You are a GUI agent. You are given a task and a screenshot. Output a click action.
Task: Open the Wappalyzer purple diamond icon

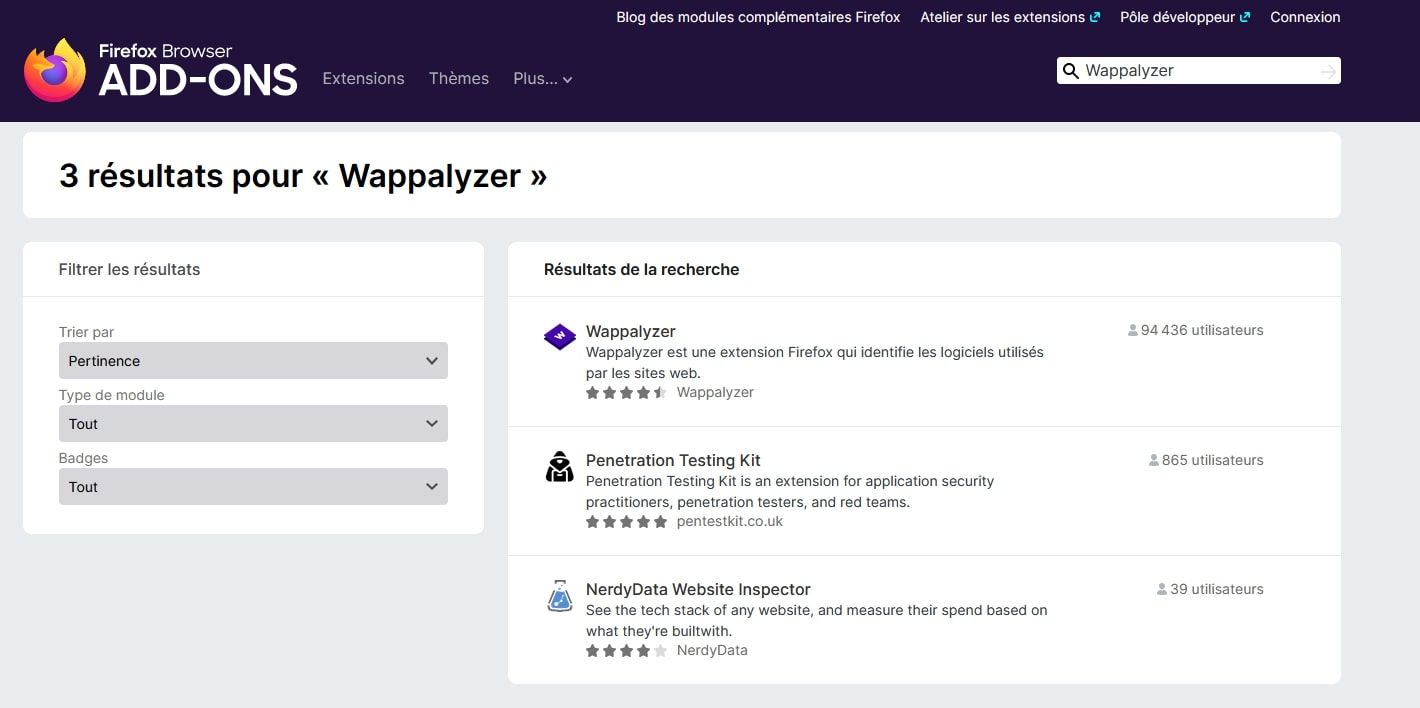560,337
